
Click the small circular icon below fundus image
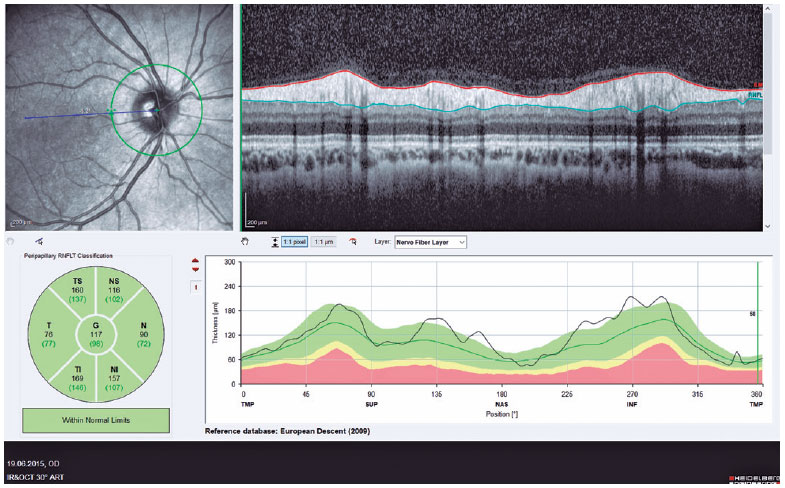pos(10,242)
